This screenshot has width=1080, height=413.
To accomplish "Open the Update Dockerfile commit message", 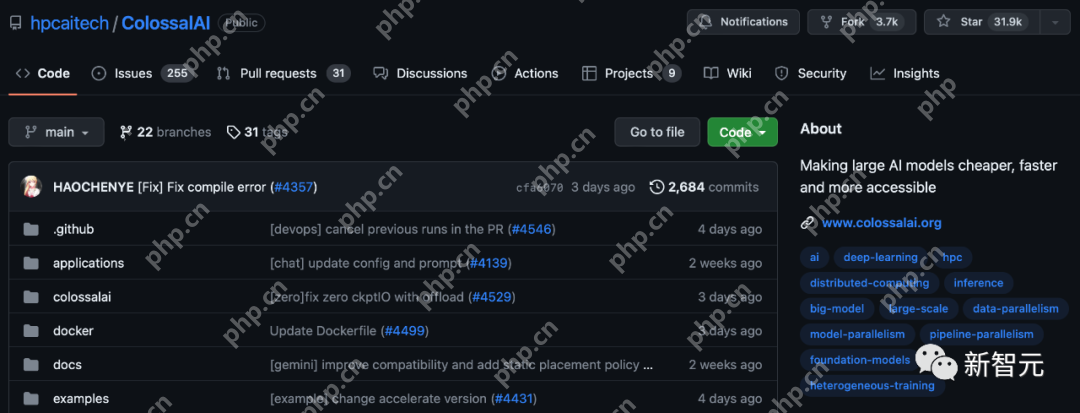I will pos(324,331).
